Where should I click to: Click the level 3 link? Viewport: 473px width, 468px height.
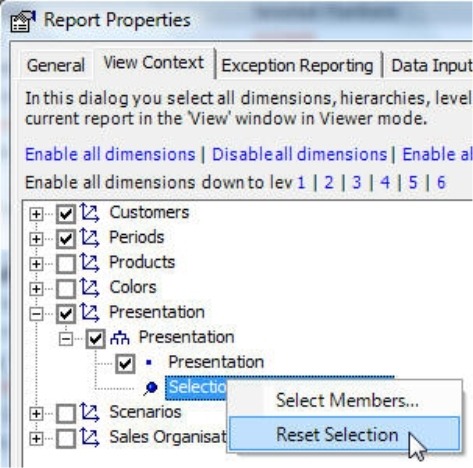tap(357, 182)
